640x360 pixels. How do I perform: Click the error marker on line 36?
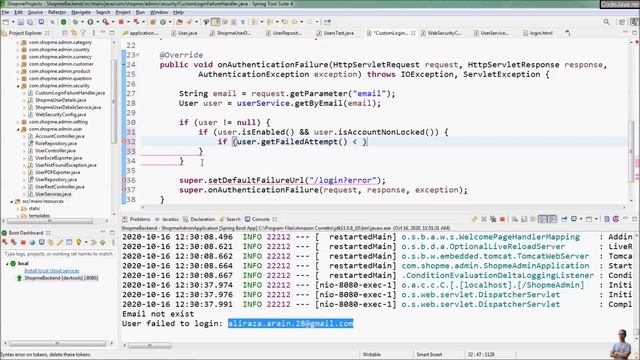124,180
